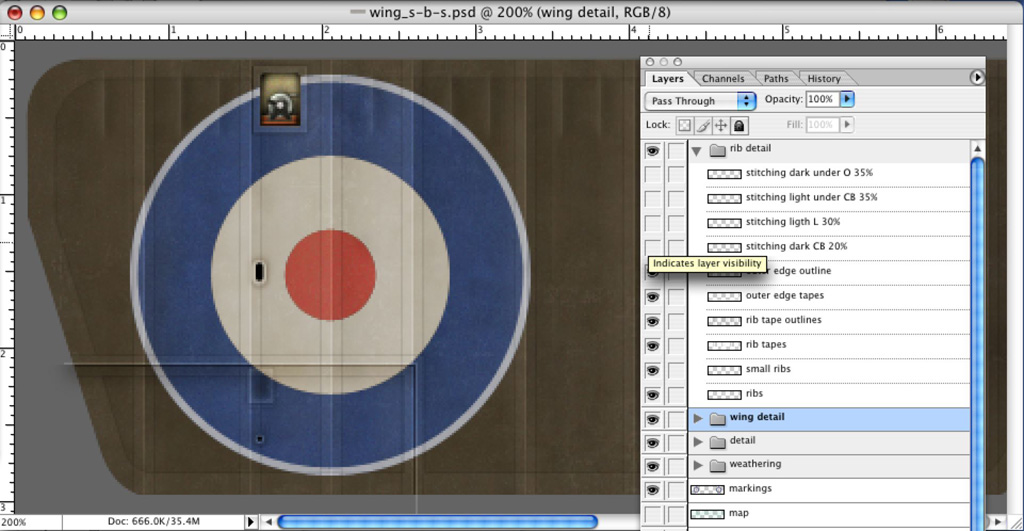This screenshot has height=531, width=1024.
Task: Click Layers panel vertical scrollbar thumb
Action: click(x=978, y=343)
